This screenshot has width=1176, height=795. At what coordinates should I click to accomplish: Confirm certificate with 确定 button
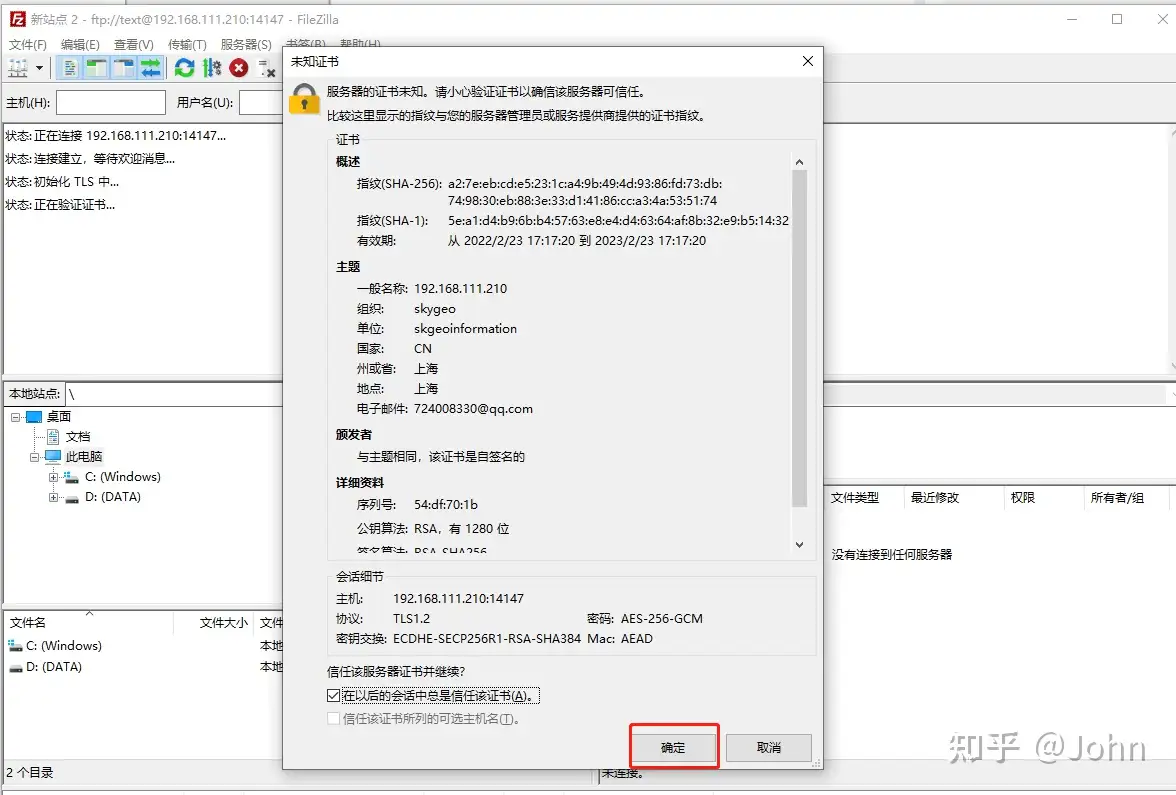pos(674,747)
